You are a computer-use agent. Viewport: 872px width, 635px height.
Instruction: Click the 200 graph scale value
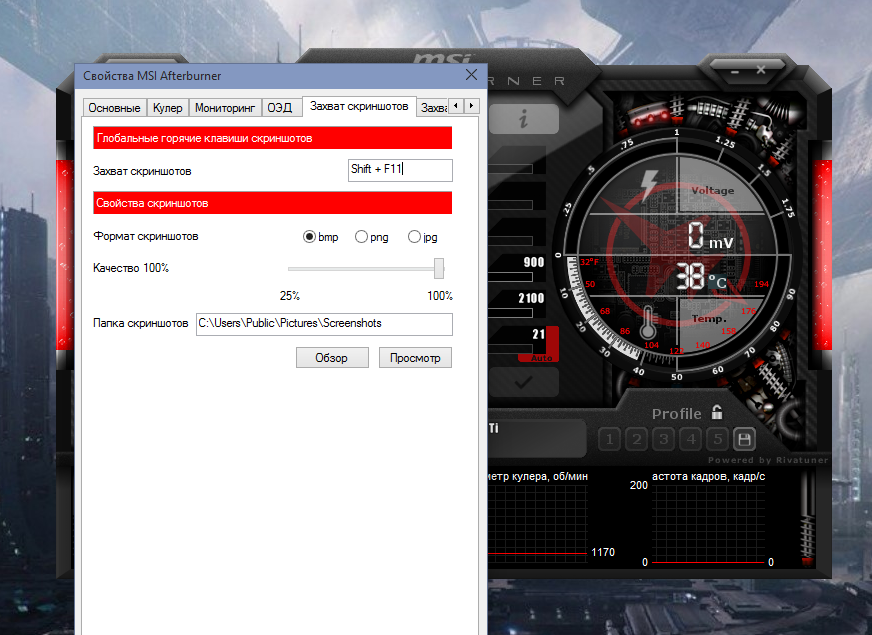coord(638,485)
